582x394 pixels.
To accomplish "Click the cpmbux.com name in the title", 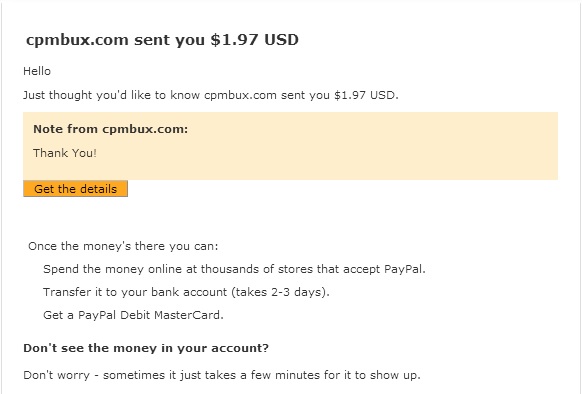I will 77,40.
